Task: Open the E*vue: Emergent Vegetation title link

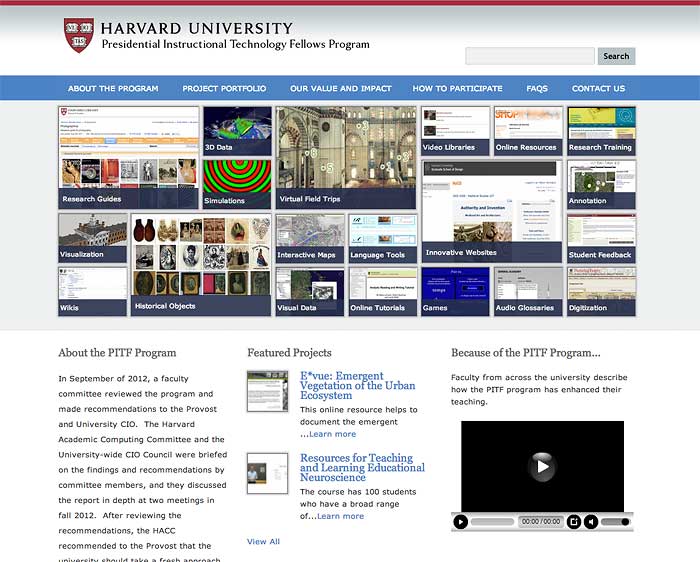Action: pyautogui.click(x=357, y=385)
